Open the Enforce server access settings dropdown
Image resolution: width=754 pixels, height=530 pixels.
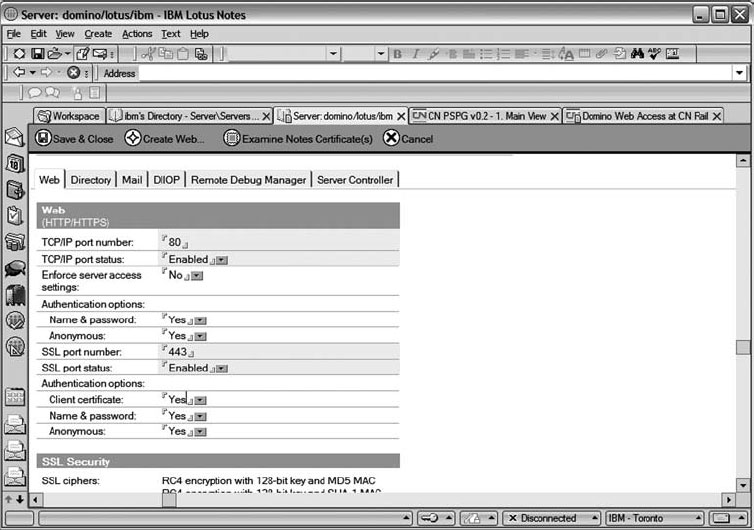(x=197, y=276)
